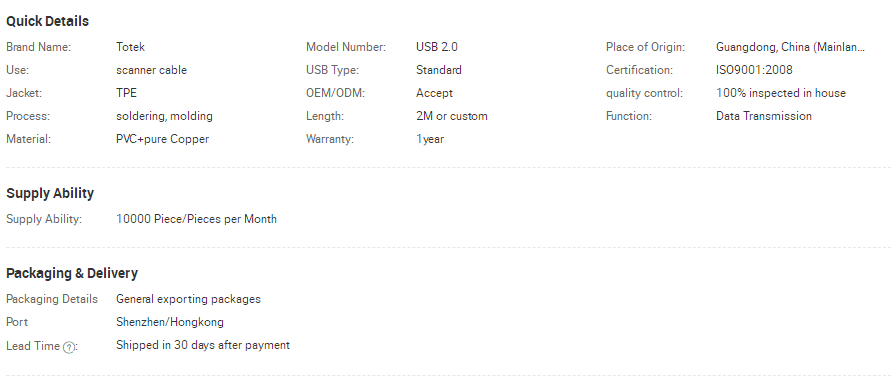Click the 10000 Piece/Pieces per Month text

[196, 219]
